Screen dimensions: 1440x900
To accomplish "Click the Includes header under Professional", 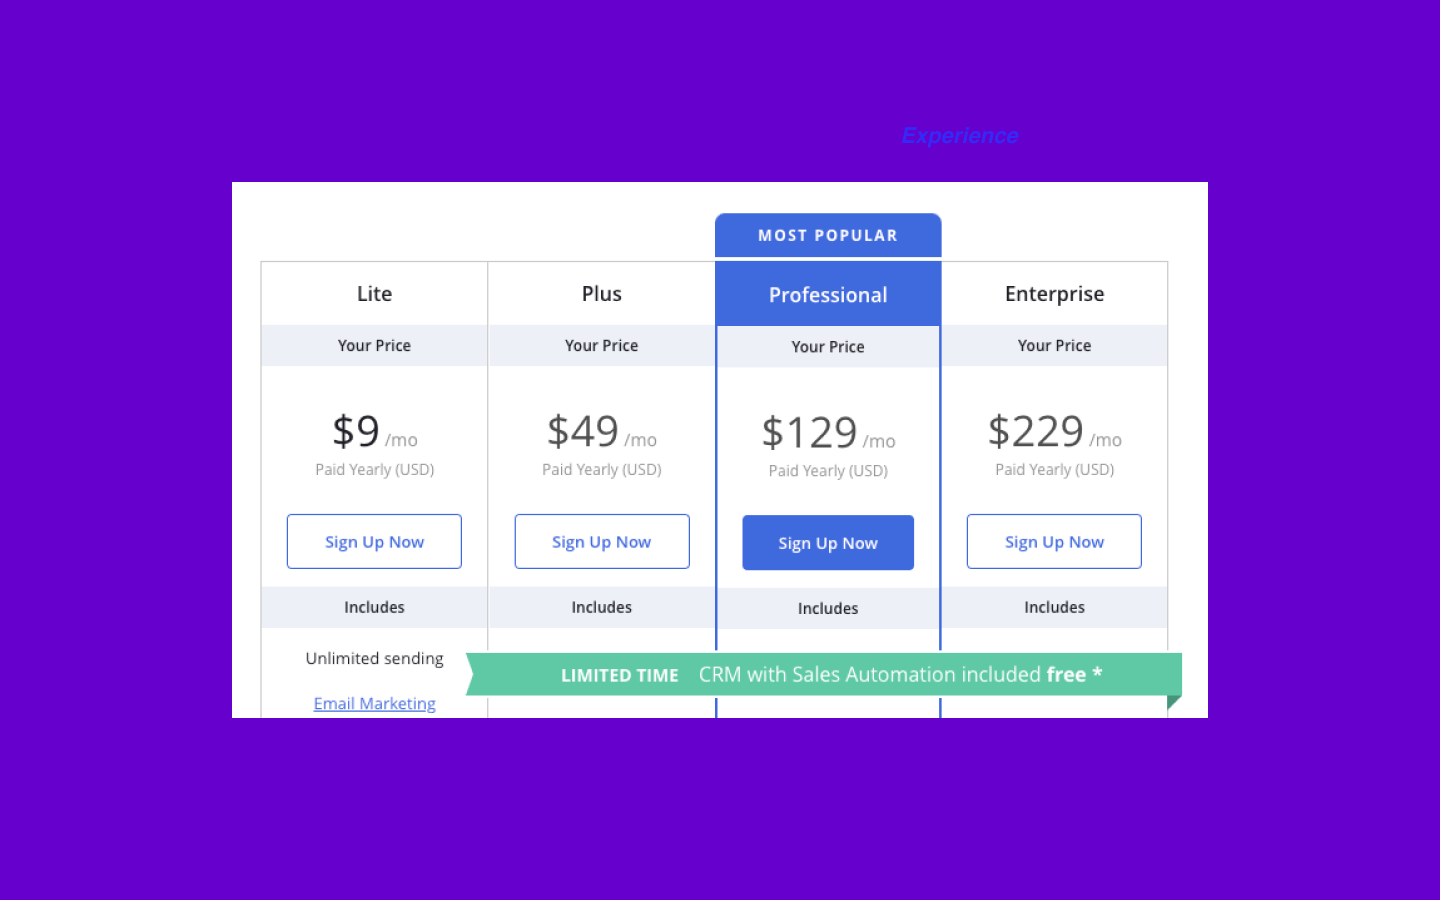I will click(827, 608).
